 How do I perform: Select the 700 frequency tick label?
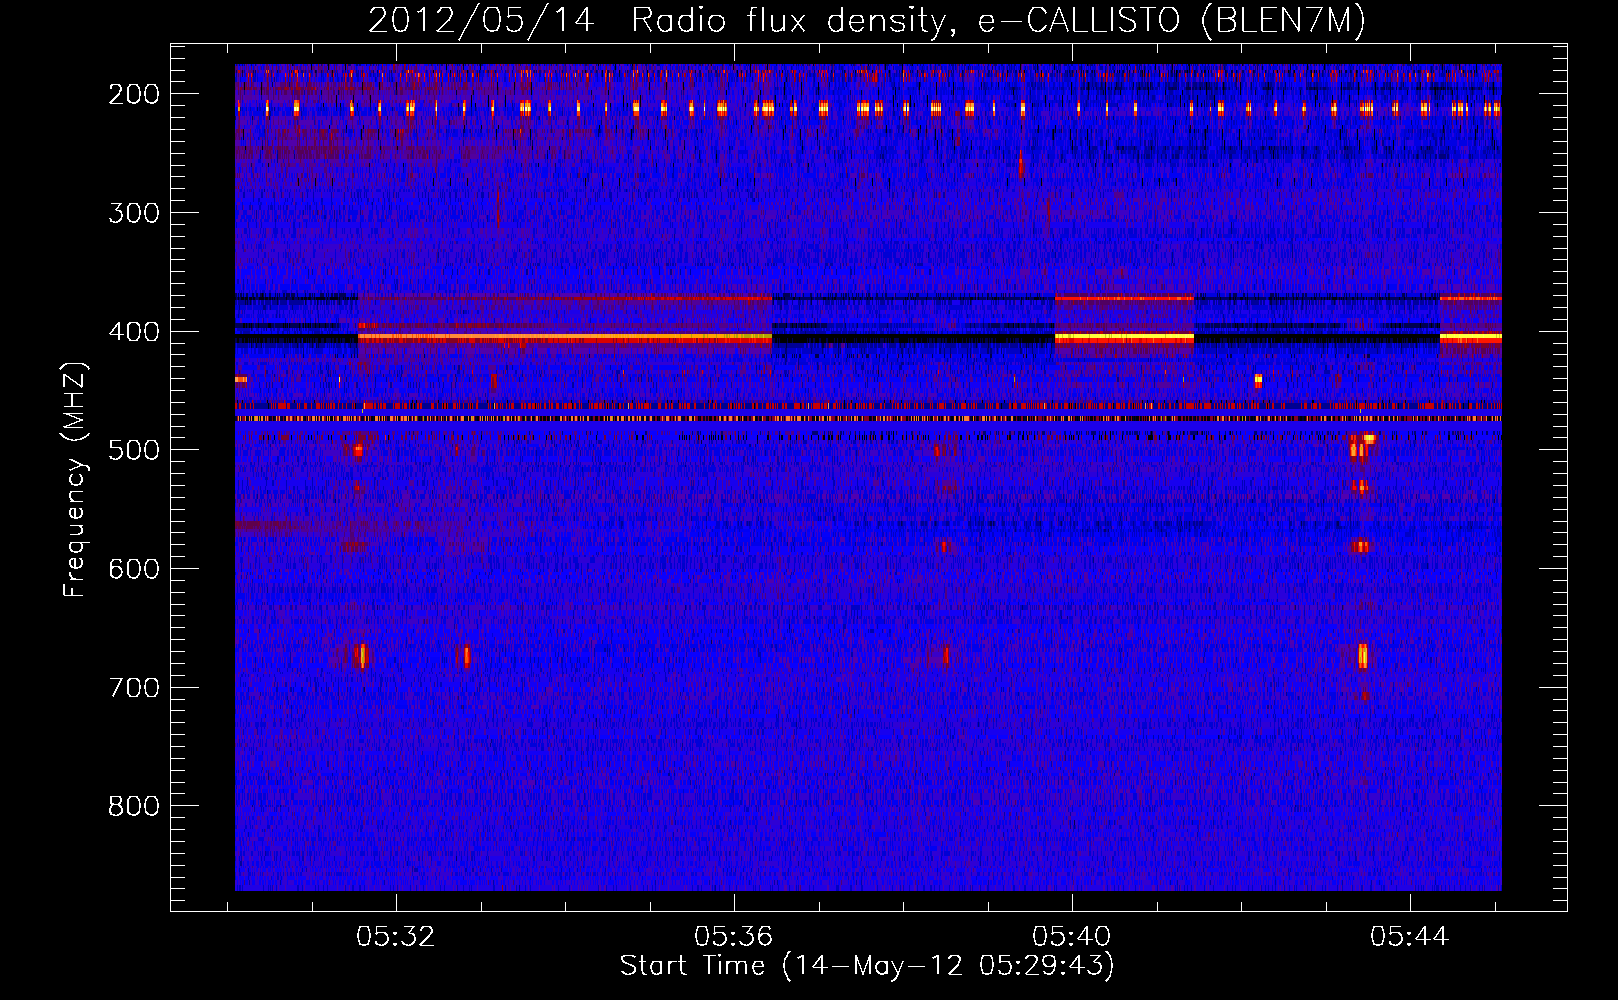point(134,688)
